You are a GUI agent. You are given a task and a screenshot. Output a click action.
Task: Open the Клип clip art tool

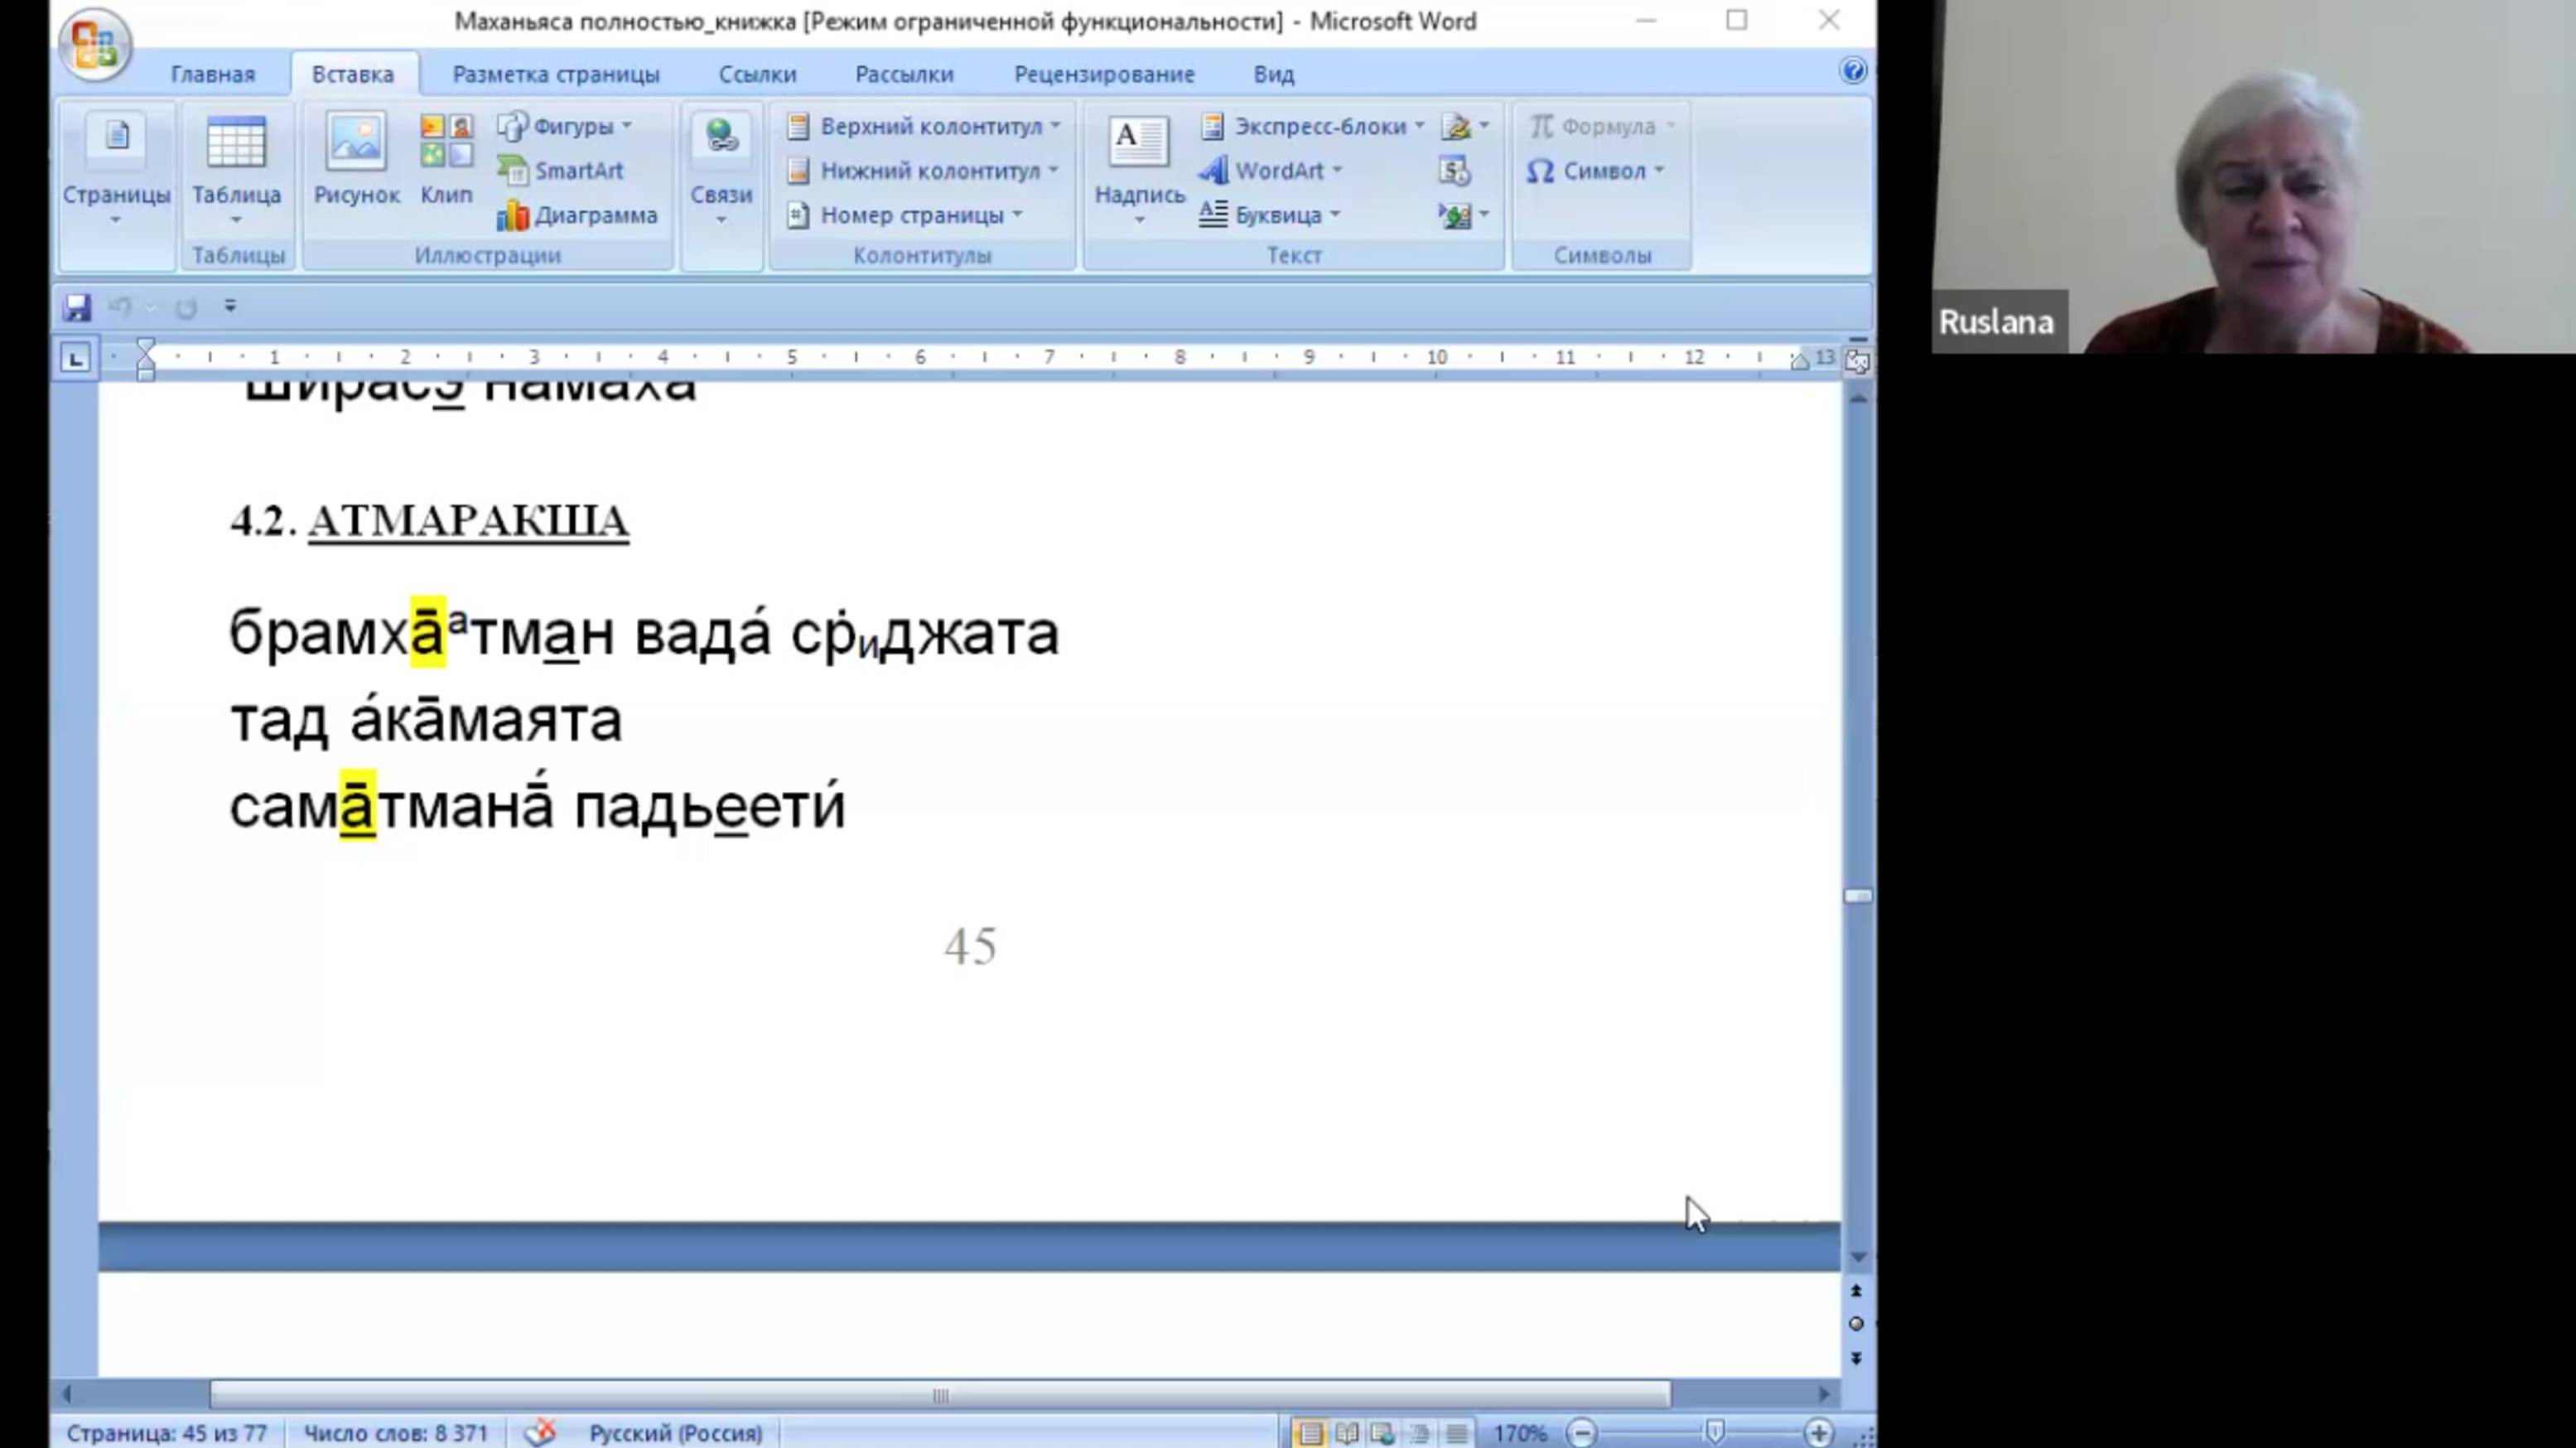click(446, 160)
